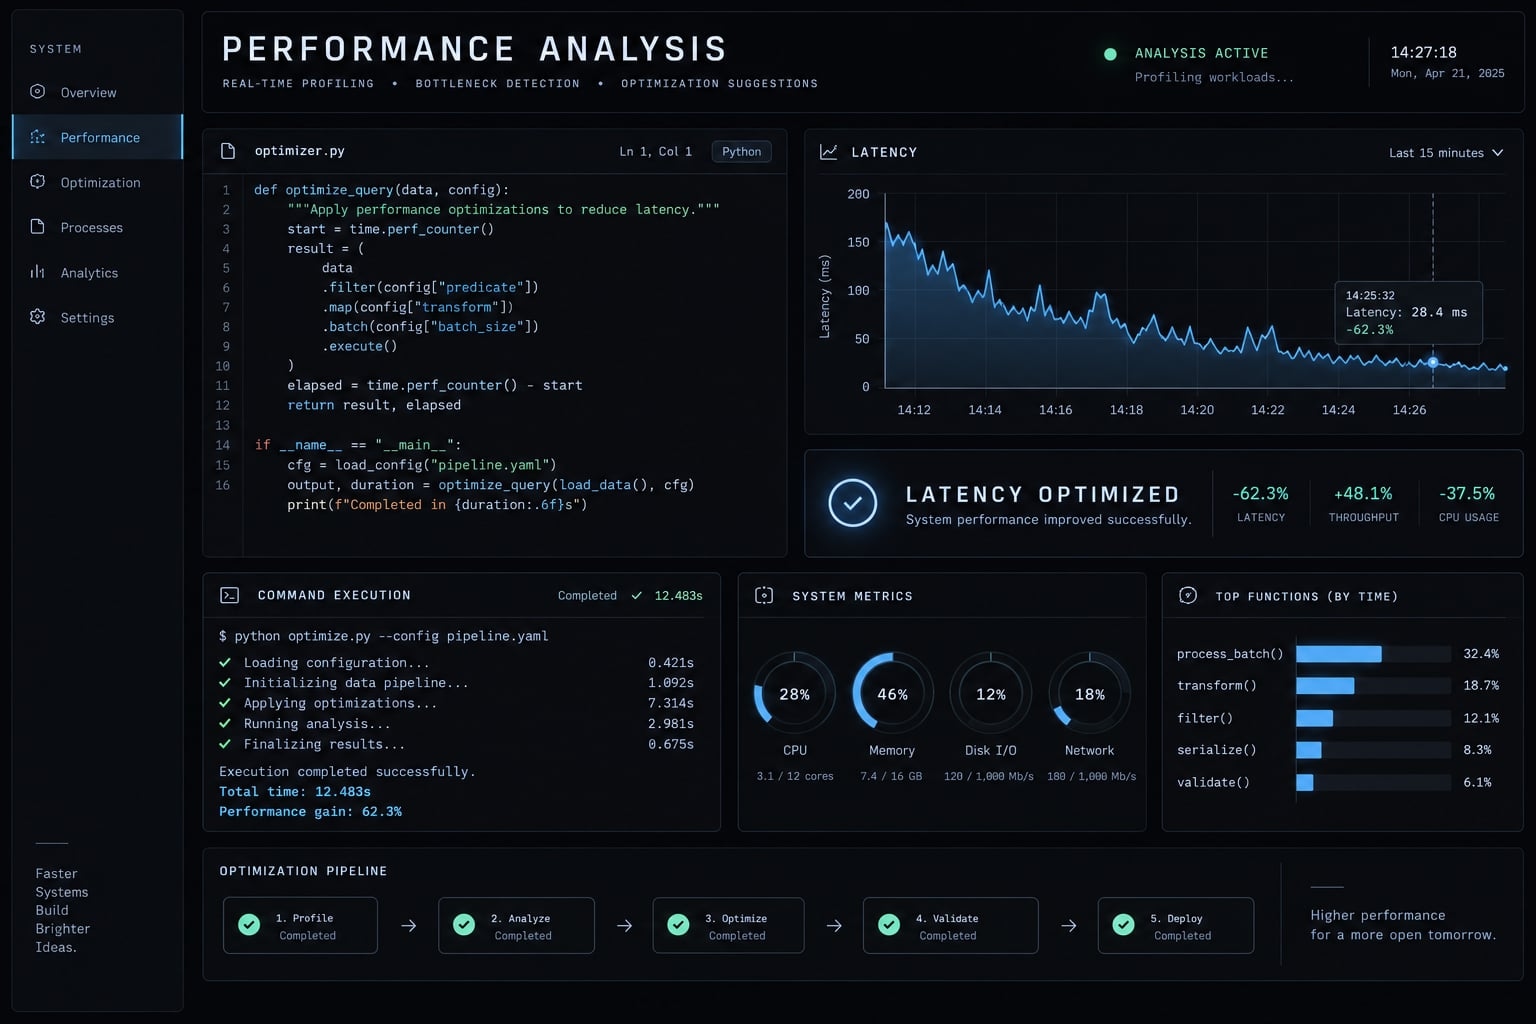Open the Last 15 minutes time range dropdown

(x=1446, y=153)
